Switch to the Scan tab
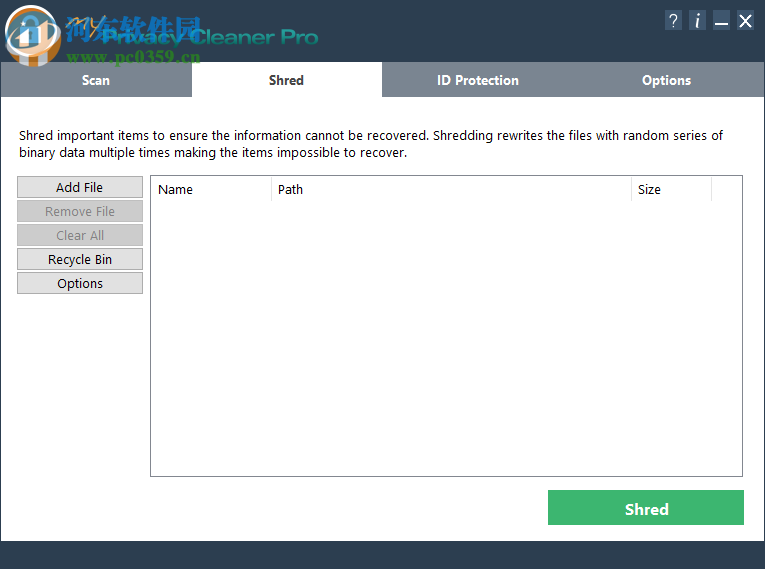Screen dimensions: 765x569 point(96,80)
